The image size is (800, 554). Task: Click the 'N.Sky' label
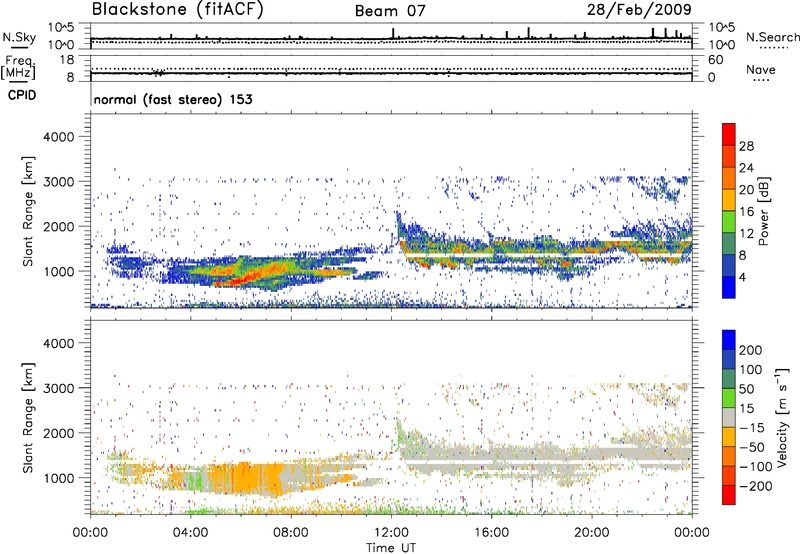coord(19,37)
